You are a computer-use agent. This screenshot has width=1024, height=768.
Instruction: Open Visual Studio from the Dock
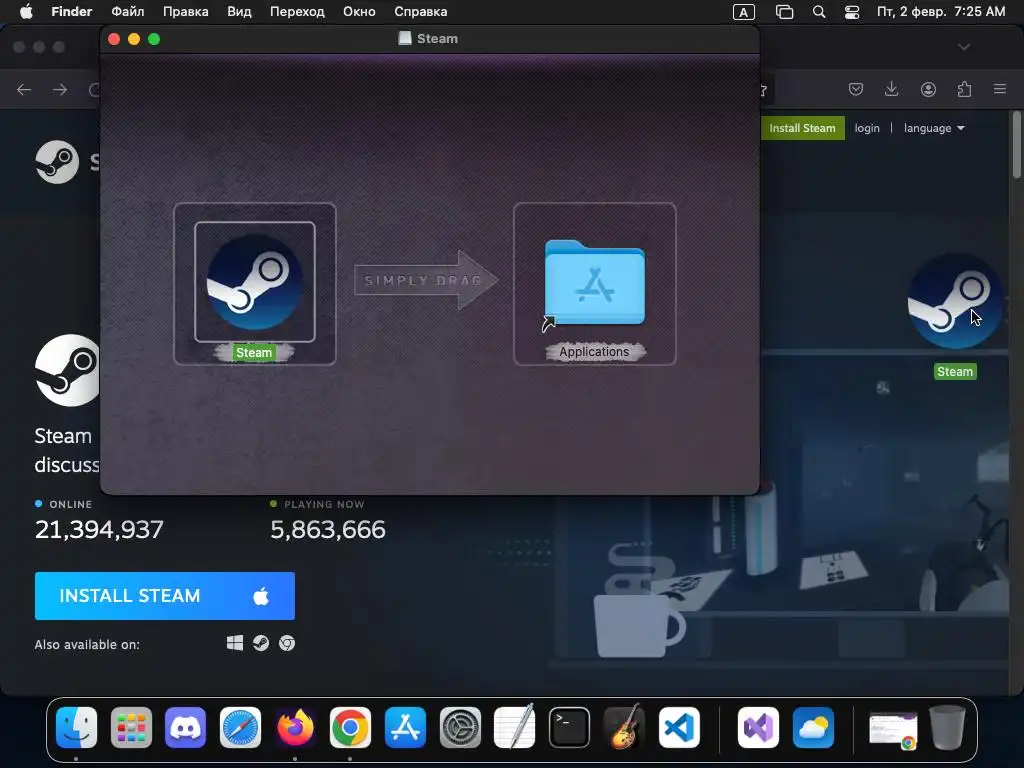point(758,727)
